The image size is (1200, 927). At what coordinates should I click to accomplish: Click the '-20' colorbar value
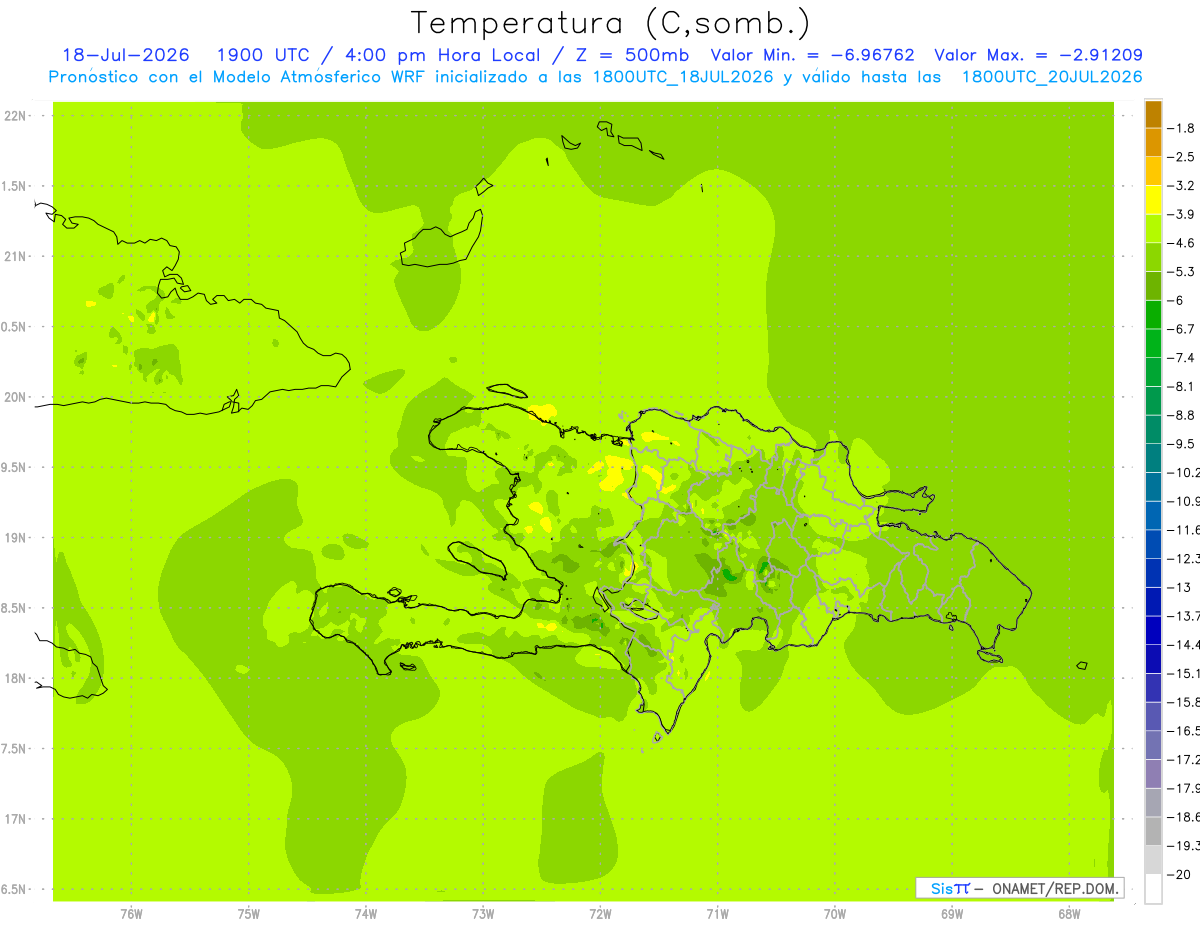(1178, 874)
